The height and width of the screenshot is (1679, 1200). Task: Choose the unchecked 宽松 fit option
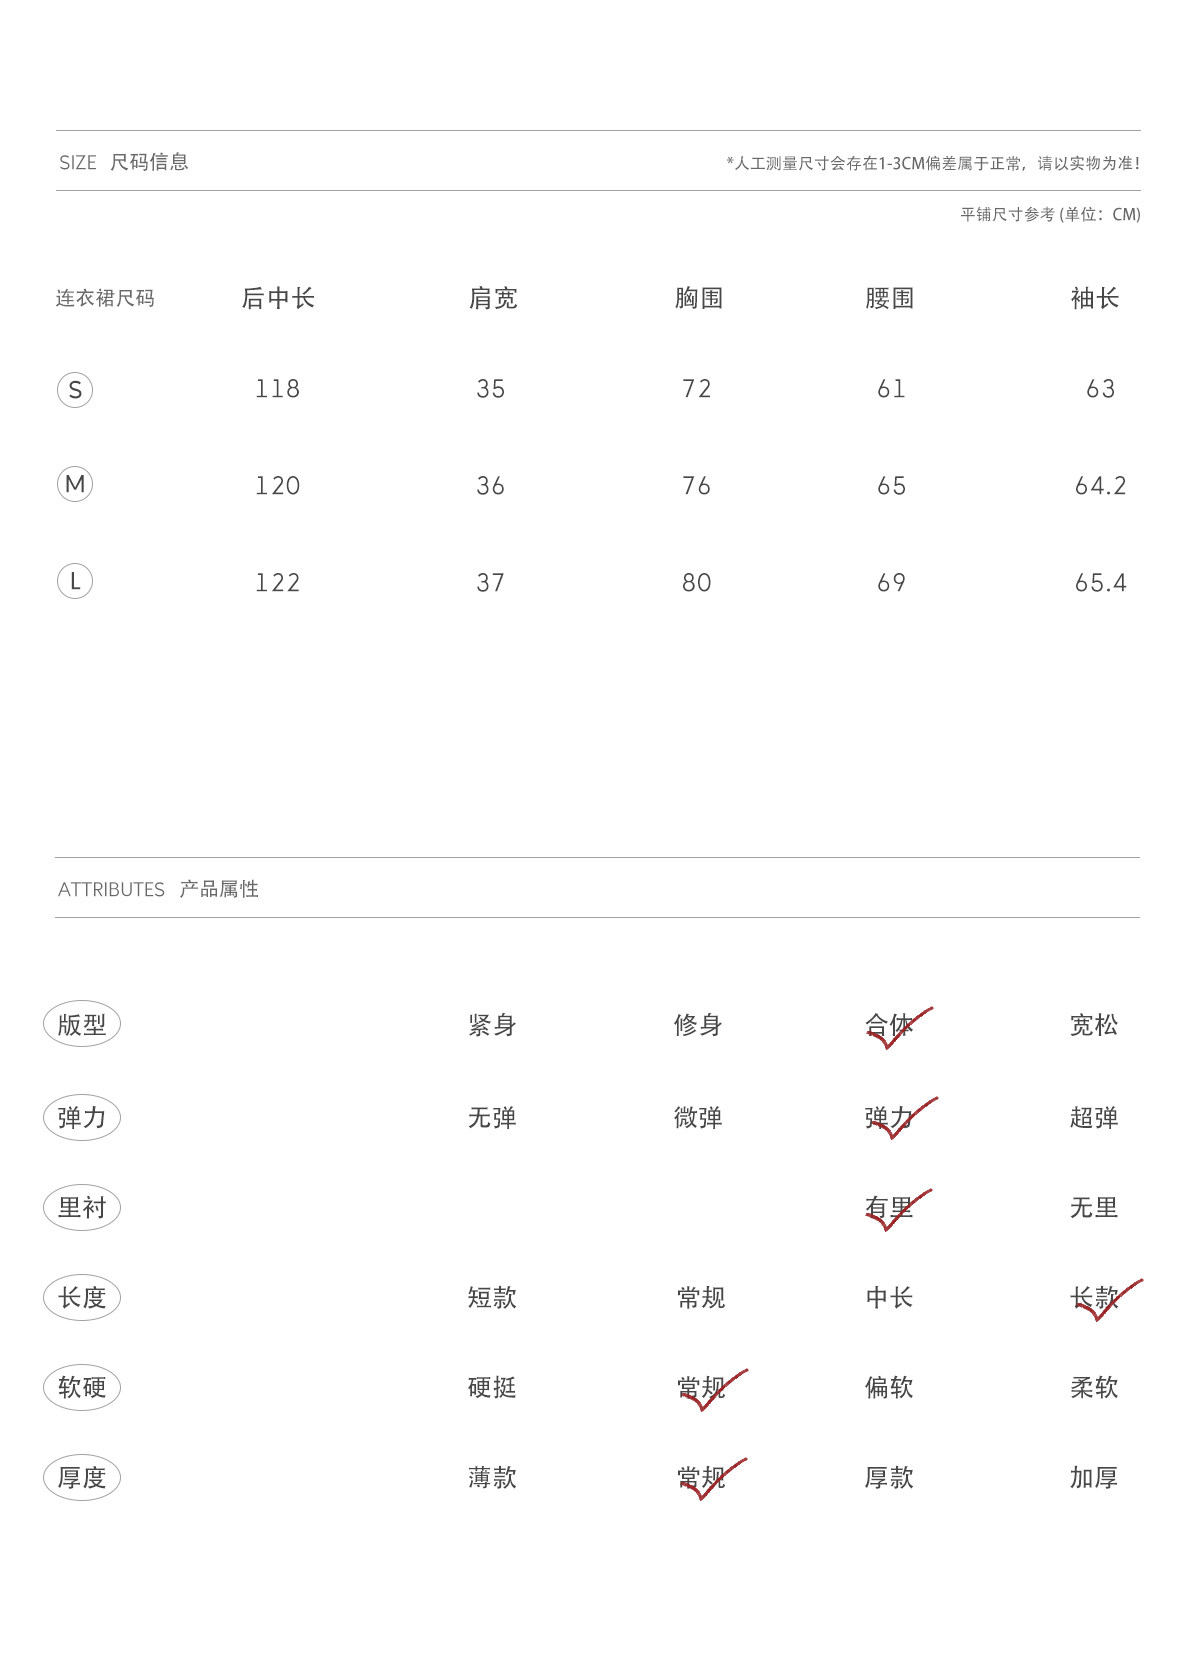1094,1025
